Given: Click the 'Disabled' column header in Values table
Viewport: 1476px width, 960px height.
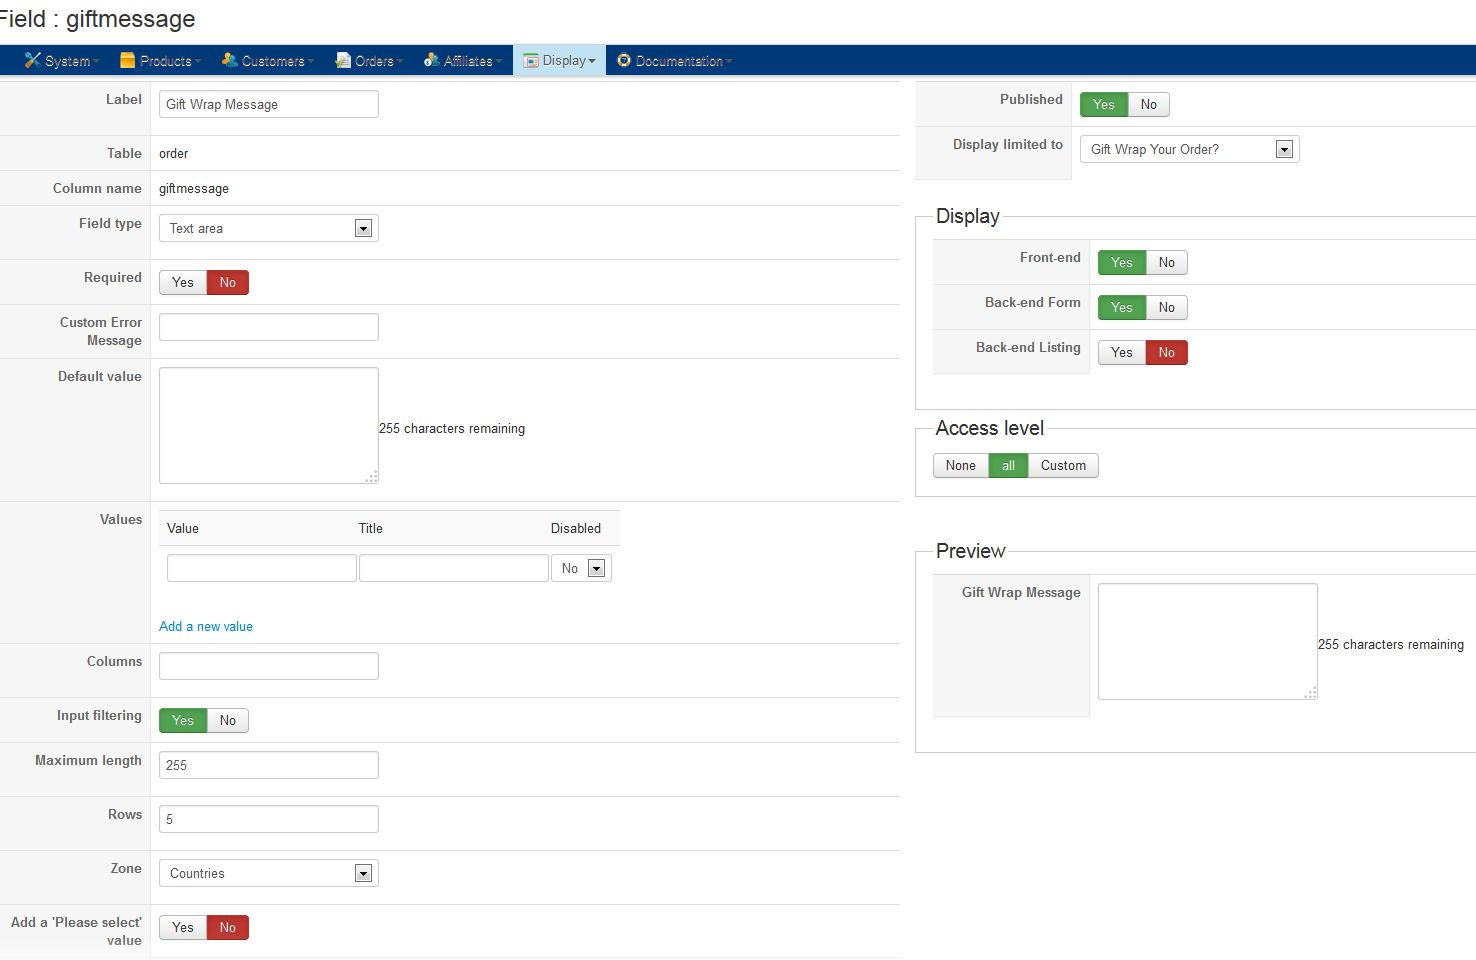Looking at the screenshot, I should click(x=576, y=529).
